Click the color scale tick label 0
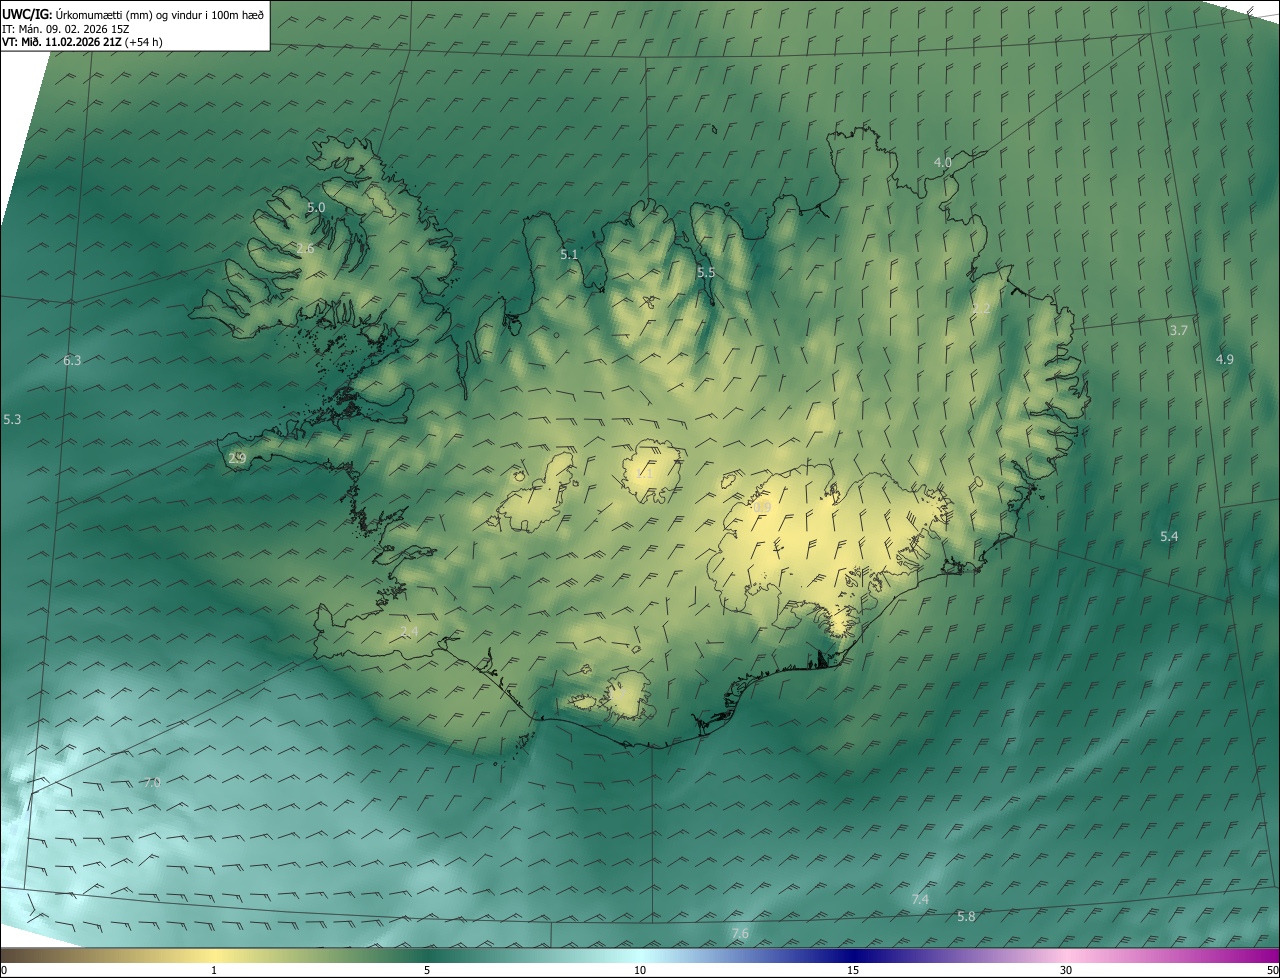Viewport: 1280px width, 978px height. (4, 970)
